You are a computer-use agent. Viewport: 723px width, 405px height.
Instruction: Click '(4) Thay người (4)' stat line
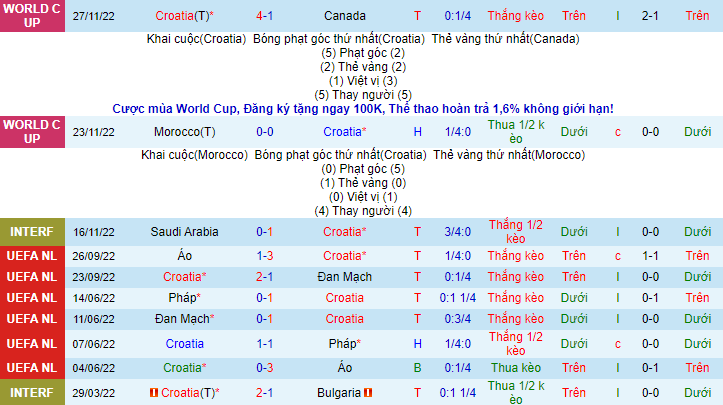pyautogui.click(x=363, y=211)
